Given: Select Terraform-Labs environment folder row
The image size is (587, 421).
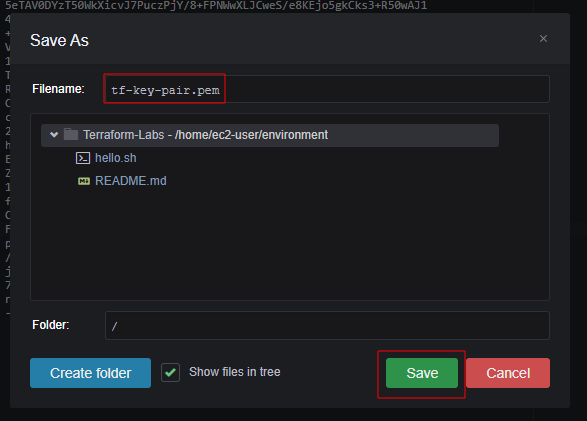Looking at the screenshot, I should [270, 135].
